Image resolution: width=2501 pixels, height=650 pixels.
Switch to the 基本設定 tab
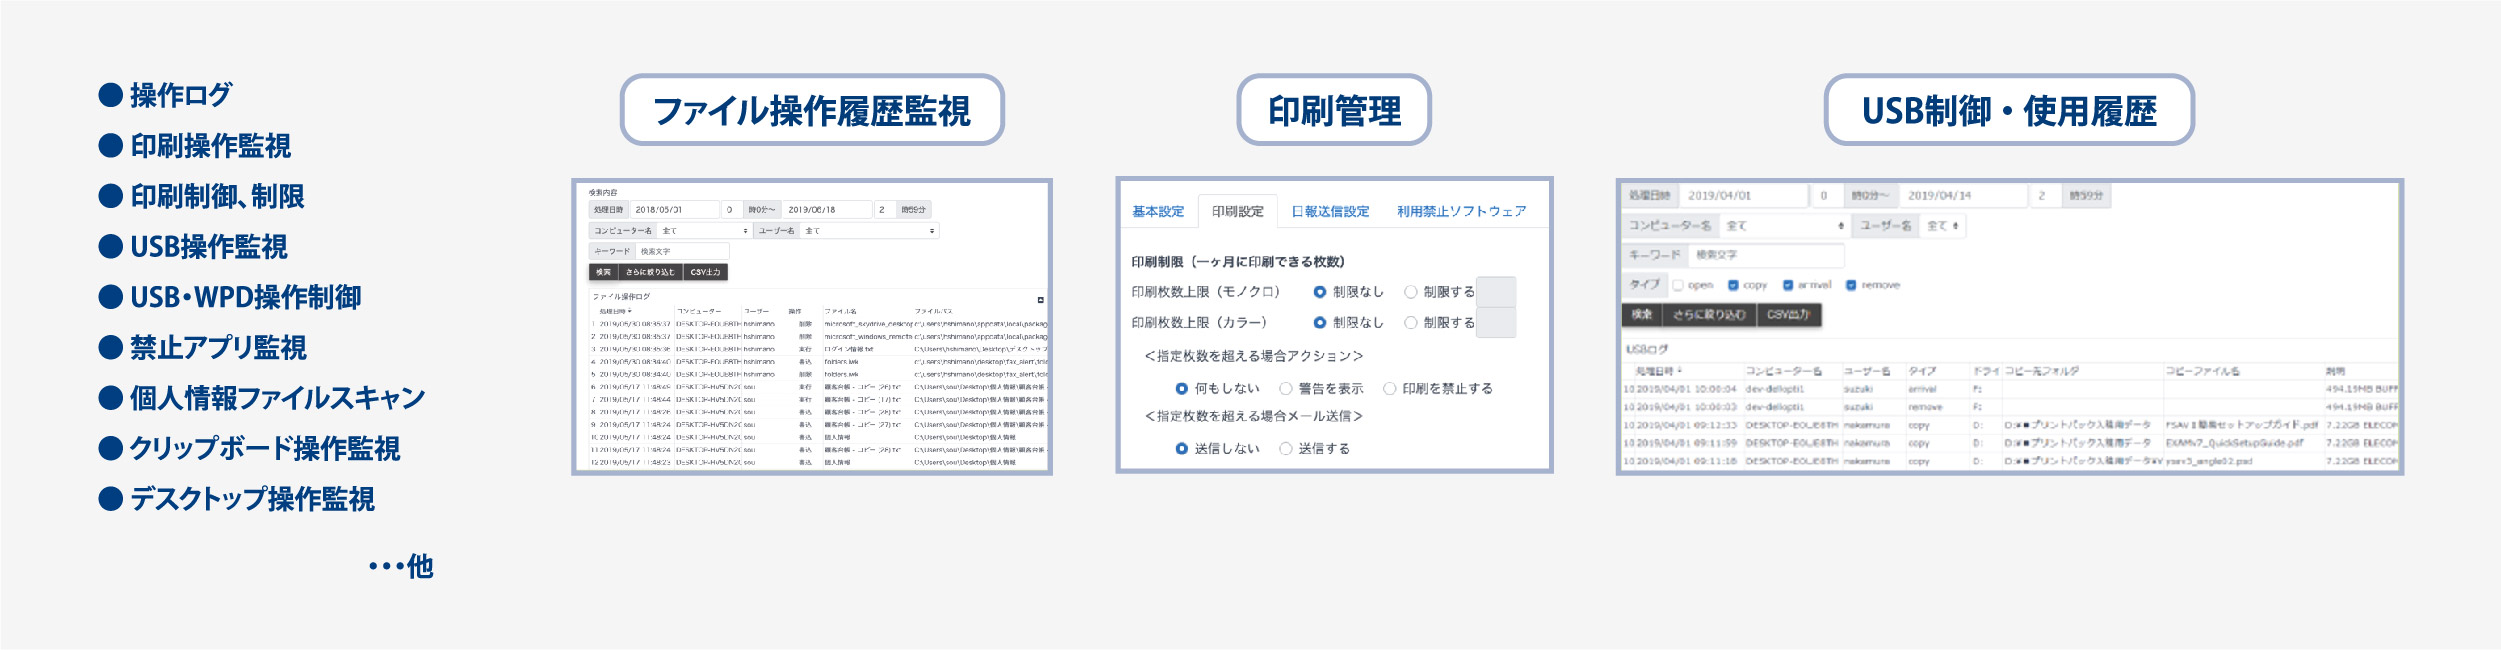1157,212
